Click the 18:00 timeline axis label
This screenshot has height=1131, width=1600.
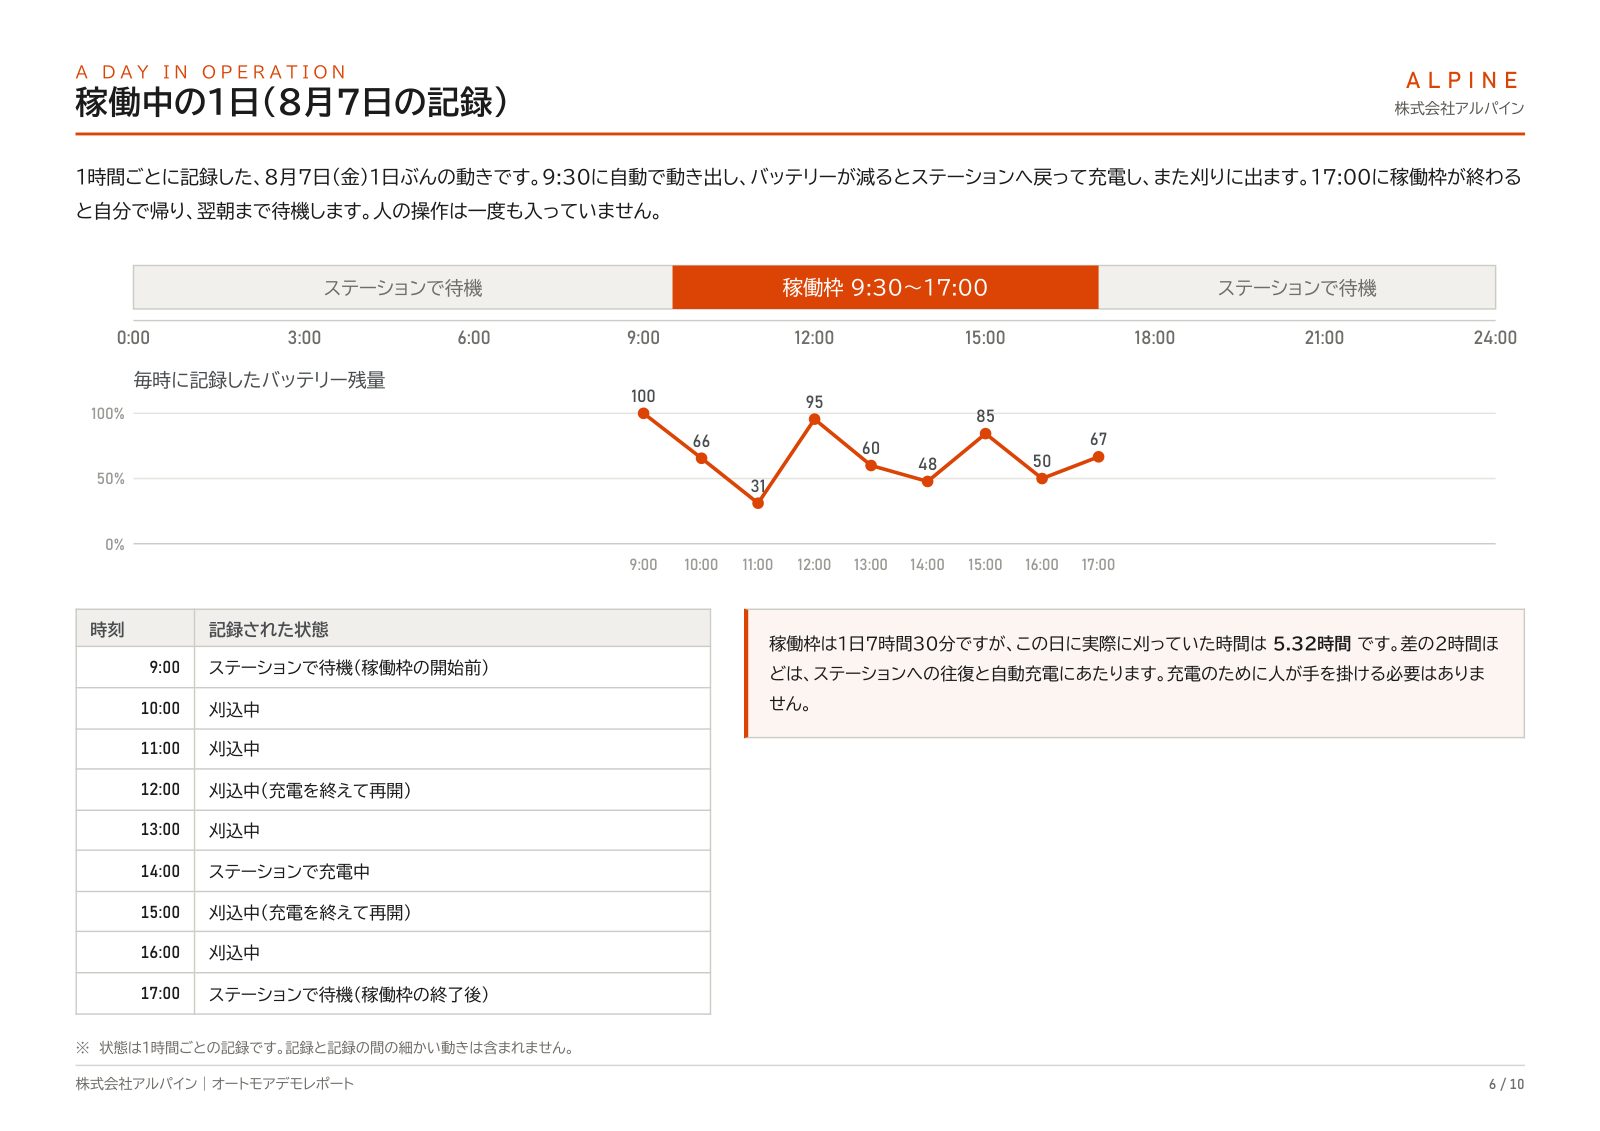1154,338
